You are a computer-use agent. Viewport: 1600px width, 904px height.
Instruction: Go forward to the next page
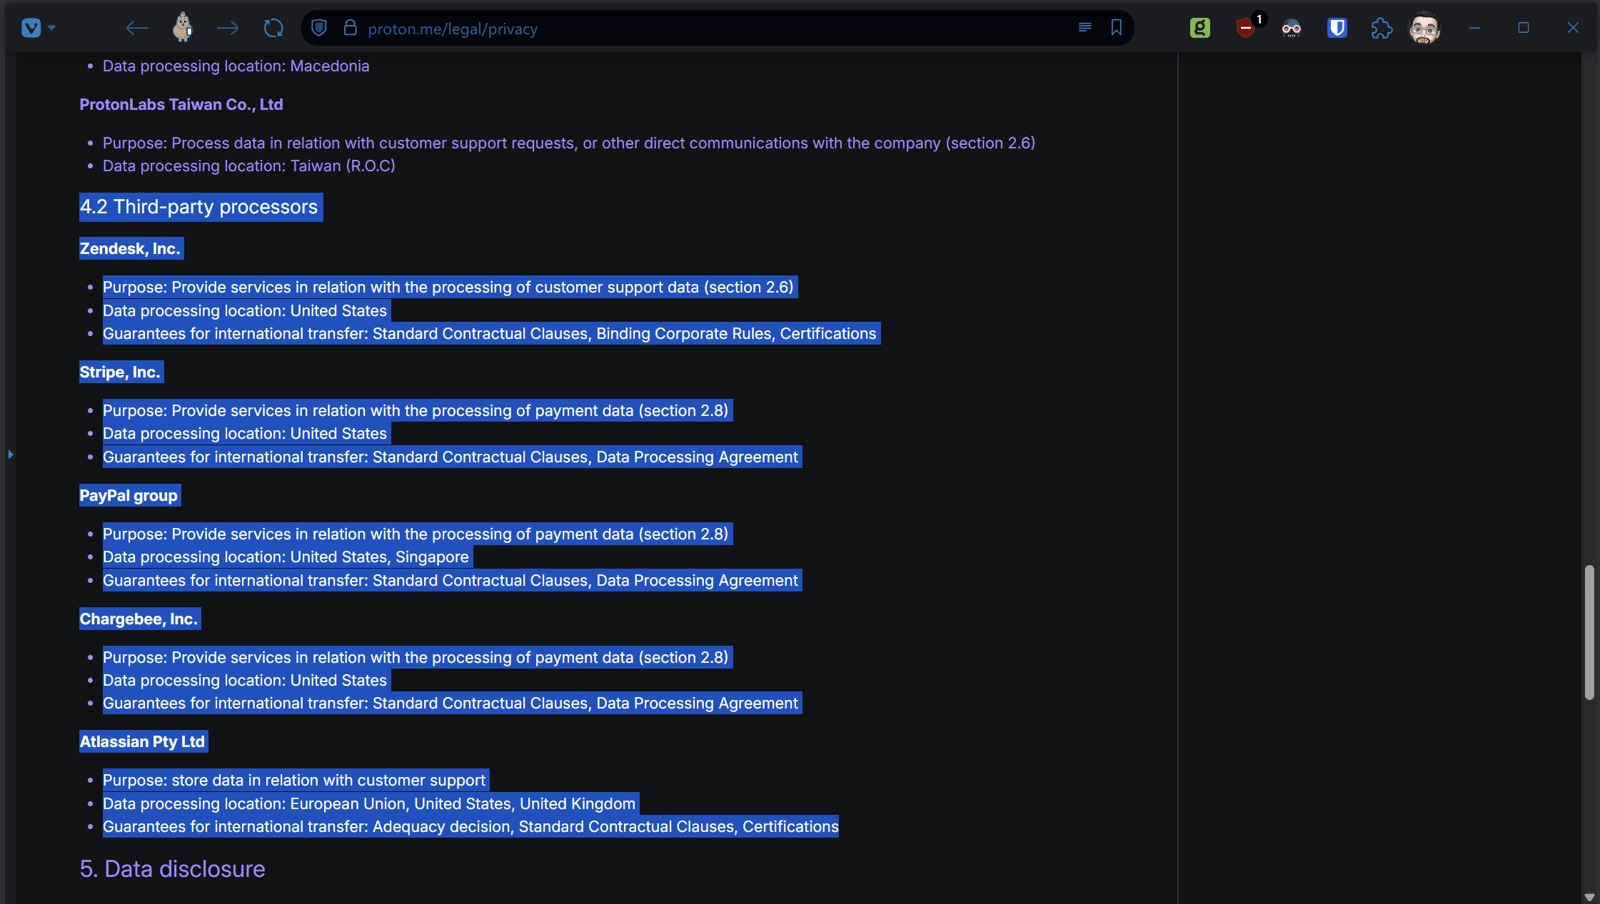[228, 28]
